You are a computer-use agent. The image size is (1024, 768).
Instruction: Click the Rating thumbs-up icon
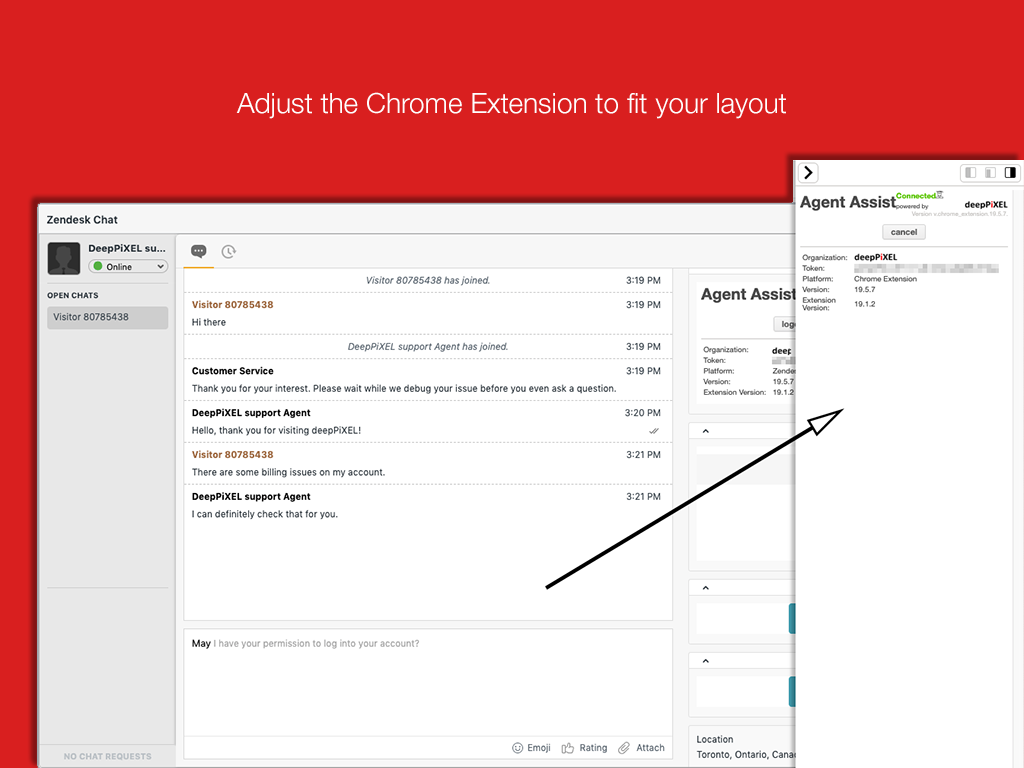point(568,747)
